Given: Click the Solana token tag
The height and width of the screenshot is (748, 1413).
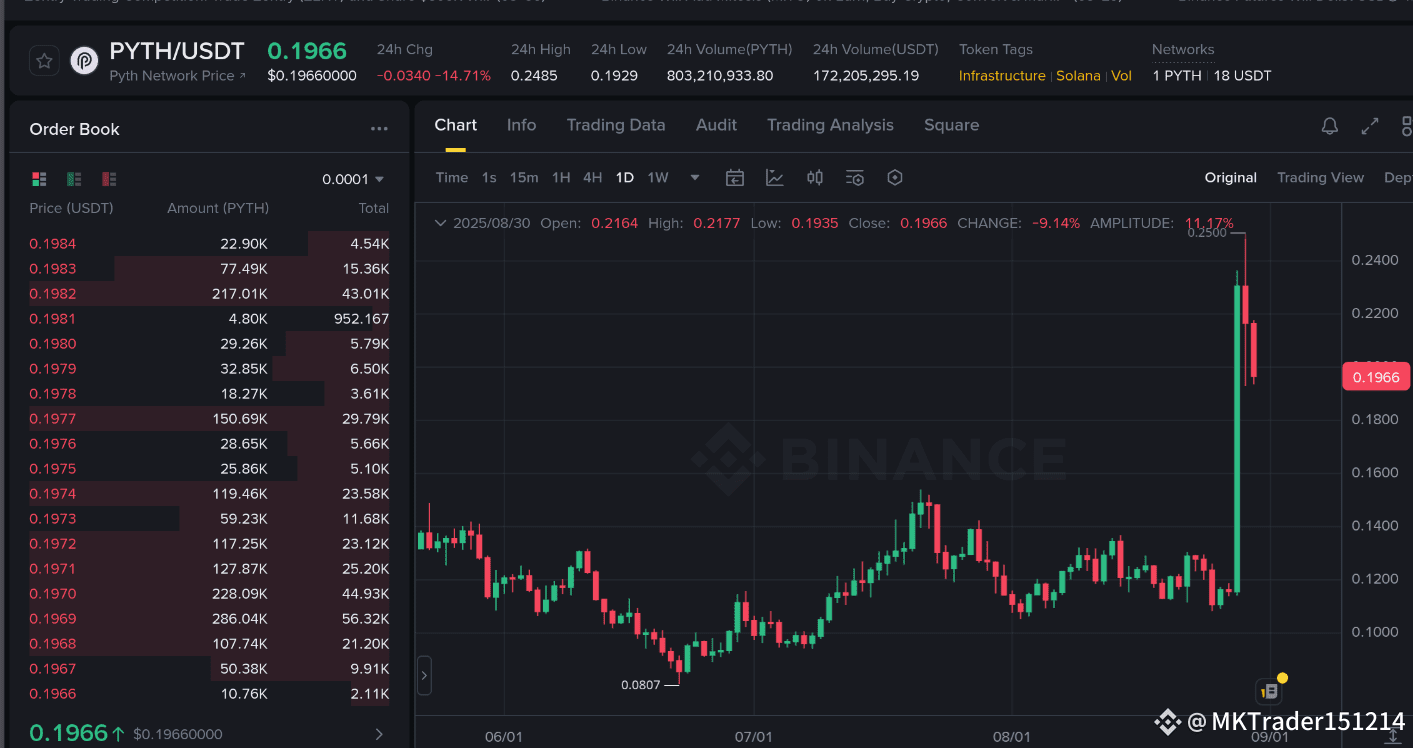Looking at the screenshot, I should click(1078, 76).
